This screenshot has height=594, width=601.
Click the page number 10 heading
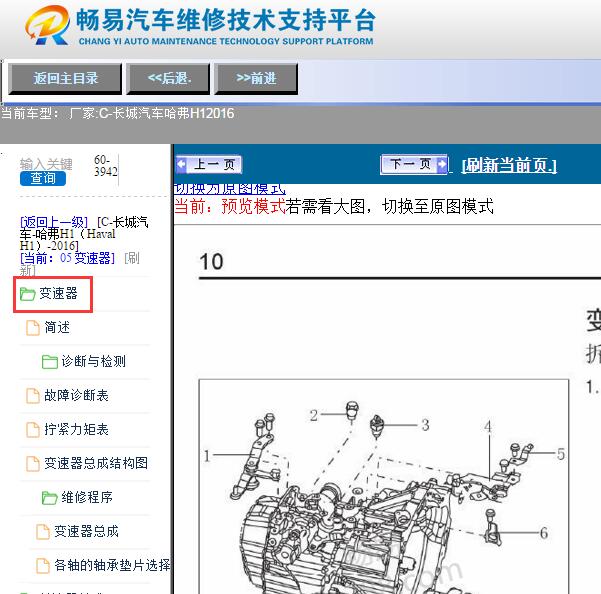click(x=211, y=262)
